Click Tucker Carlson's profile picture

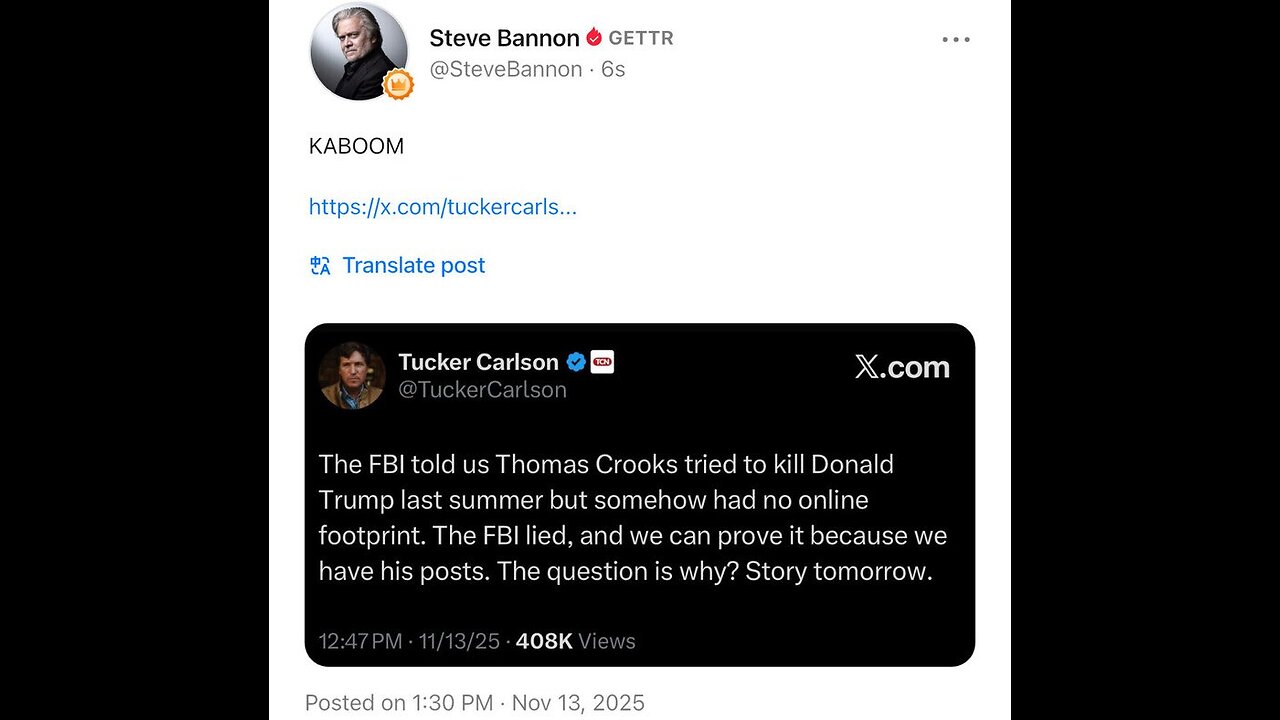click(x=352, y=375)
